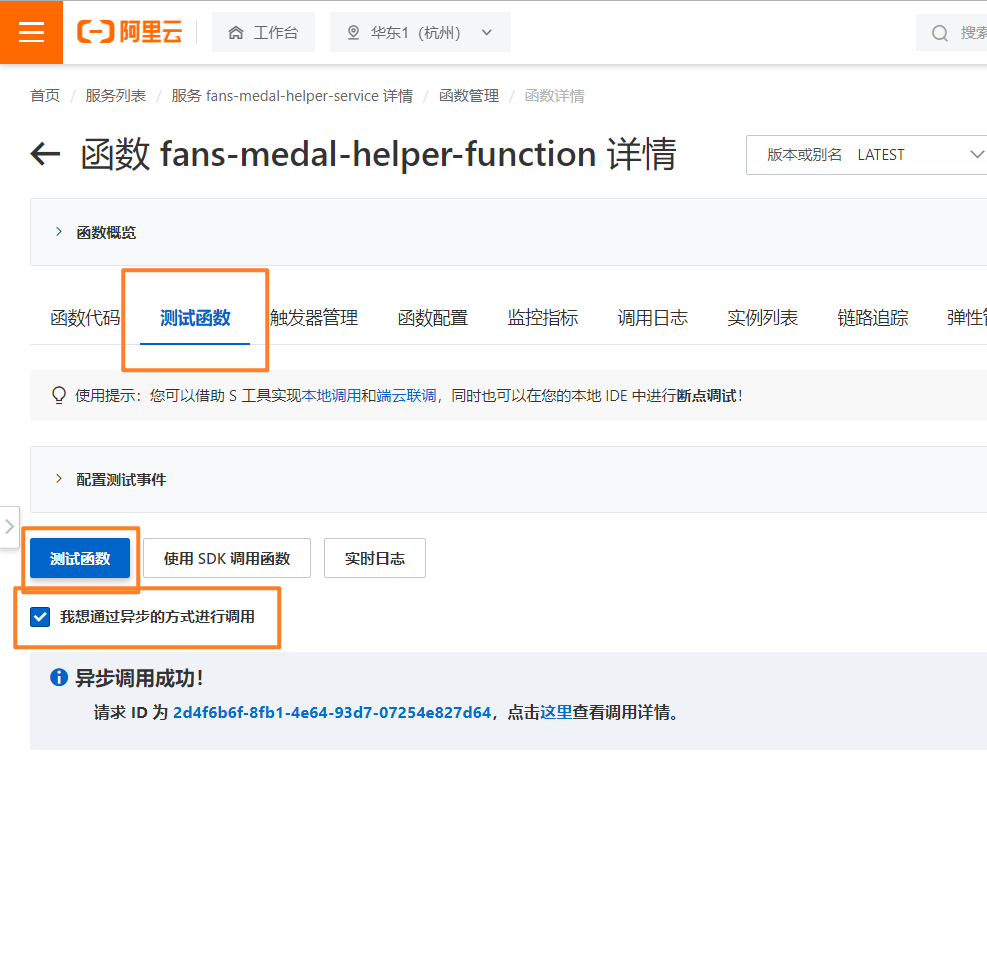
Task: Switch to the 触发器管理 tab
Action: (x=313, y=318)
